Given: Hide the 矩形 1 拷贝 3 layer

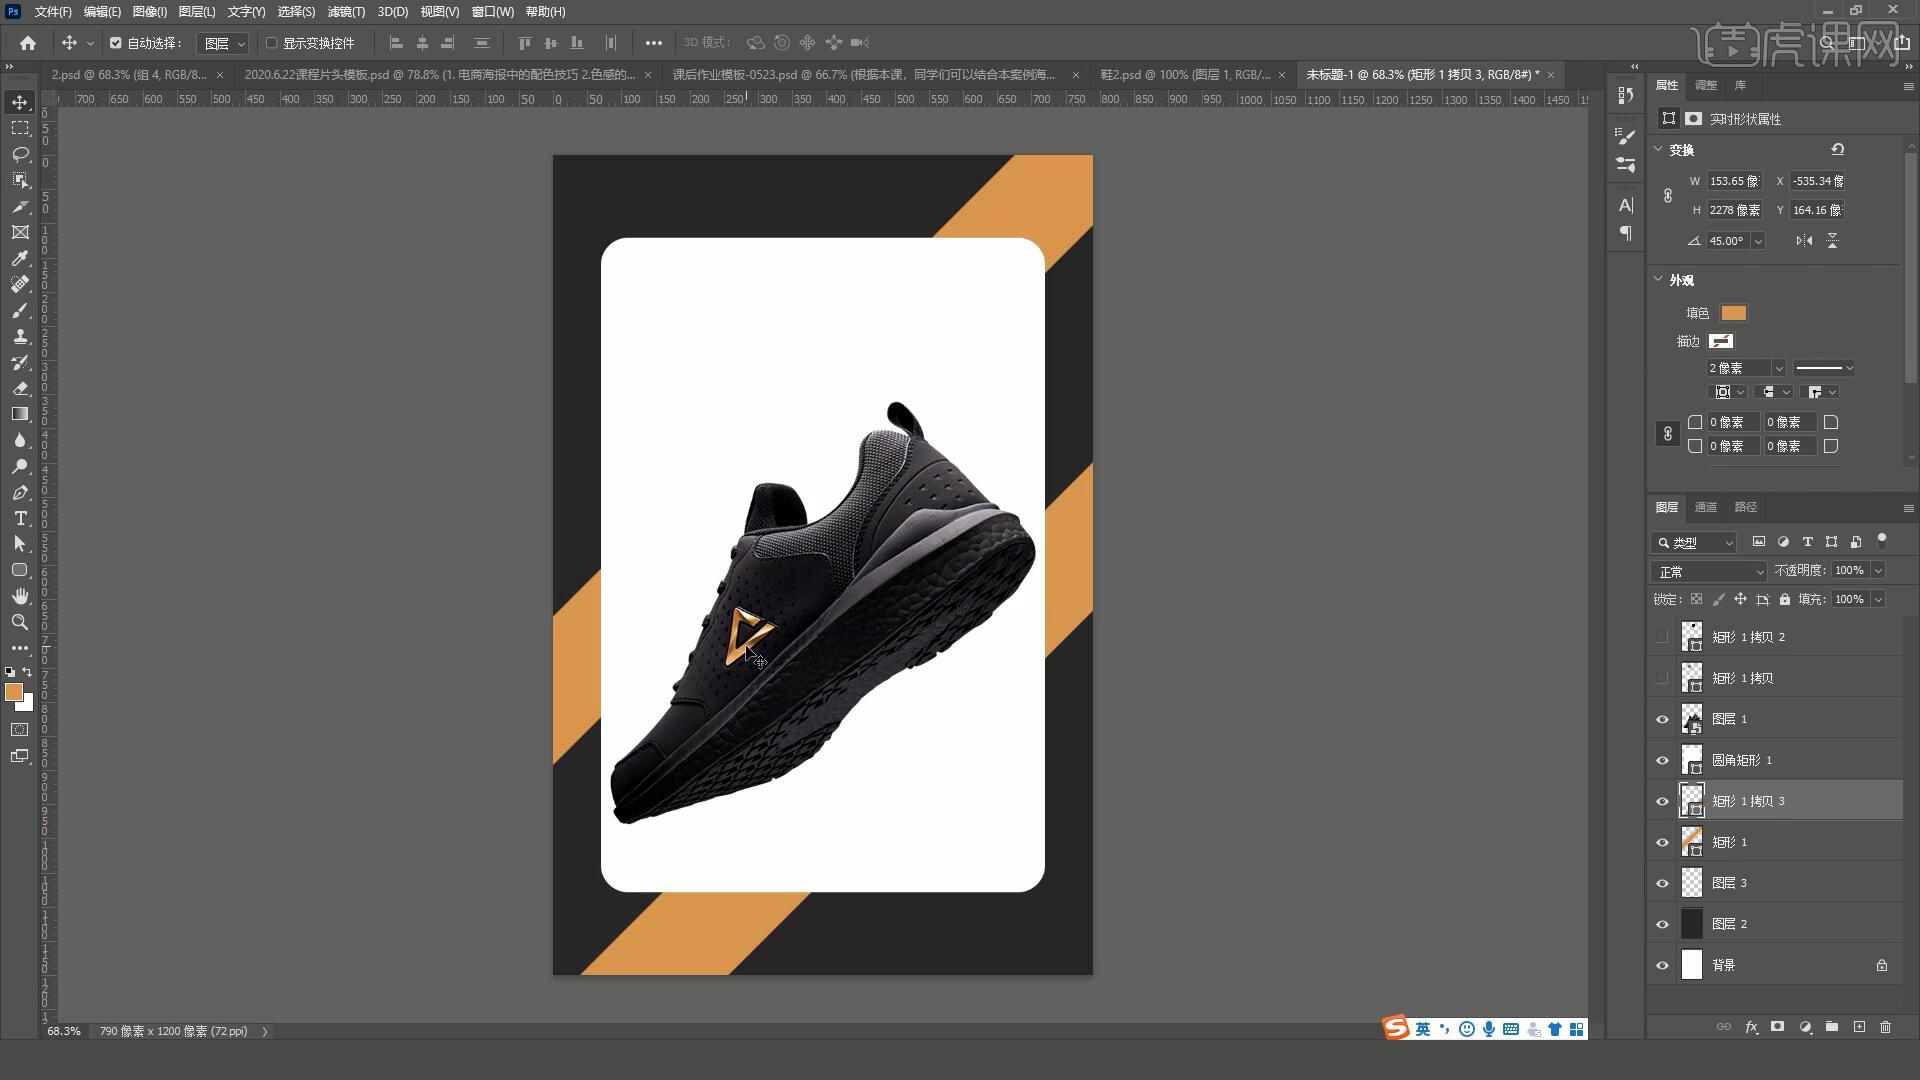Looking at the screenshot, I should [1662, 801].
